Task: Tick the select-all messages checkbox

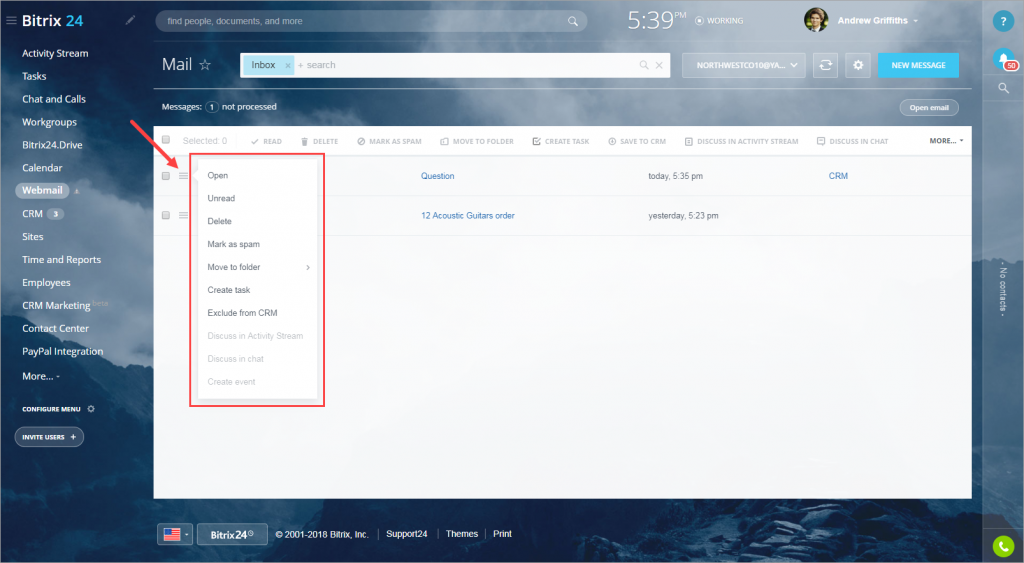Action: pos(166,140)
